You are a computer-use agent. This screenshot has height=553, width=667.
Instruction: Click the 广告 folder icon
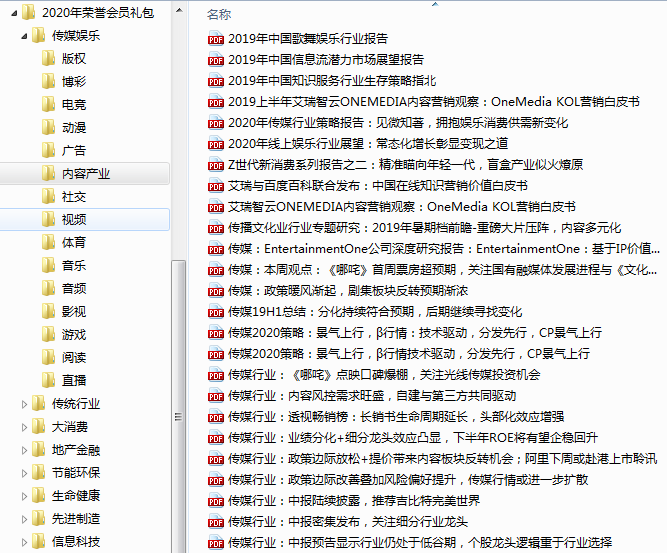pos(48,150)
